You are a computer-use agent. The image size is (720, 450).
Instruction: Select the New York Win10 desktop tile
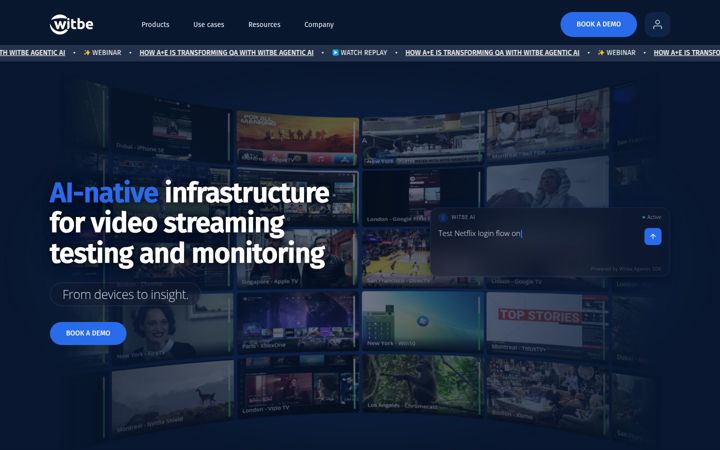pos(422,320)
